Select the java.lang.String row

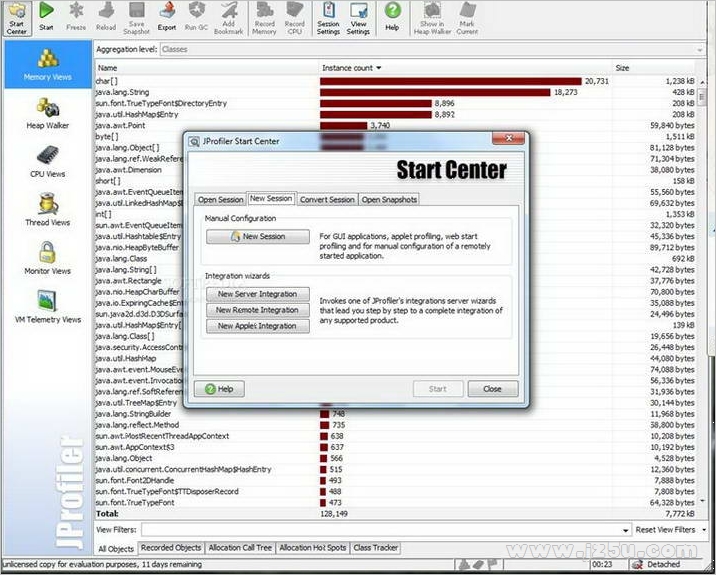click(x=395, y=92)
